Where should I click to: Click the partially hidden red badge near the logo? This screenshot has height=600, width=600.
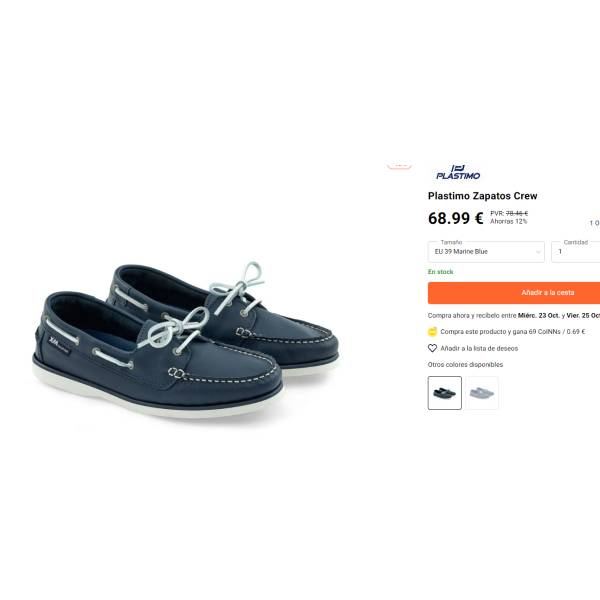click(x=399, y=166)
